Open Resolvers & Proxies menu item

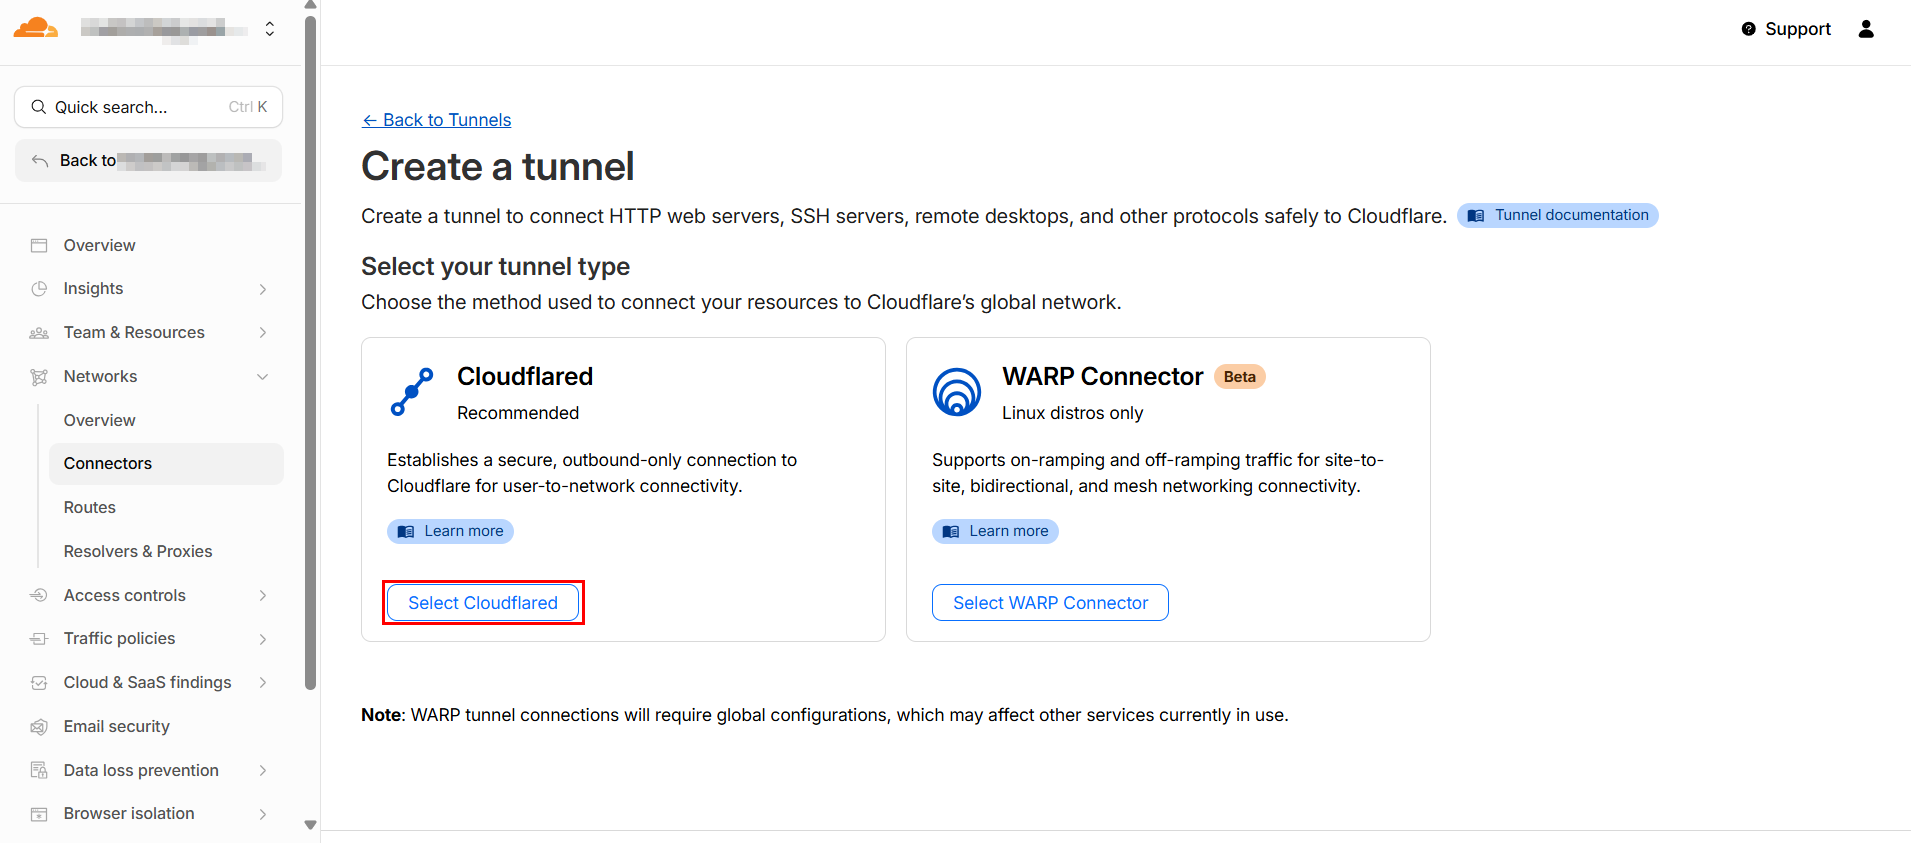(x=166, y=551)
